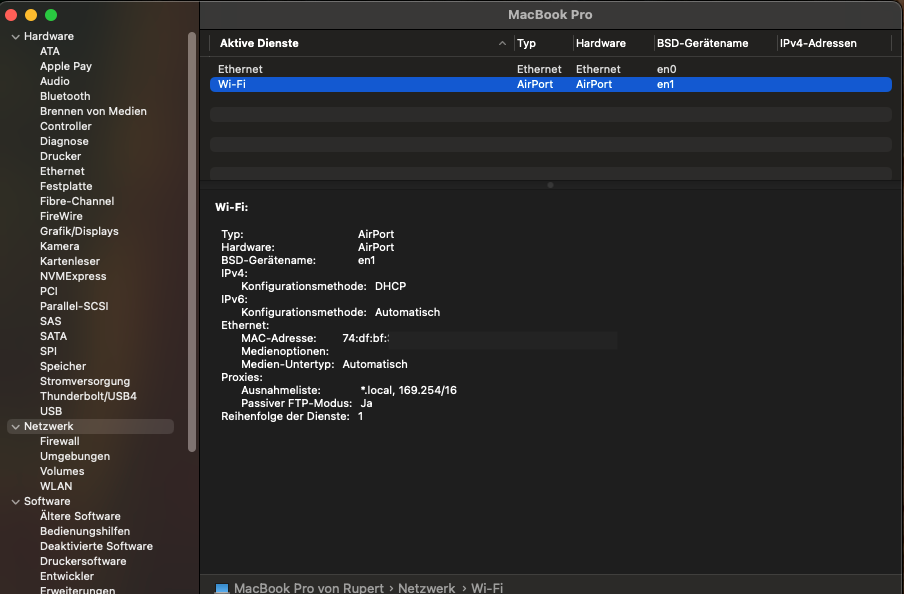
Task: Open the Firewall entry under Netzwerk
Action: [59, 441]
